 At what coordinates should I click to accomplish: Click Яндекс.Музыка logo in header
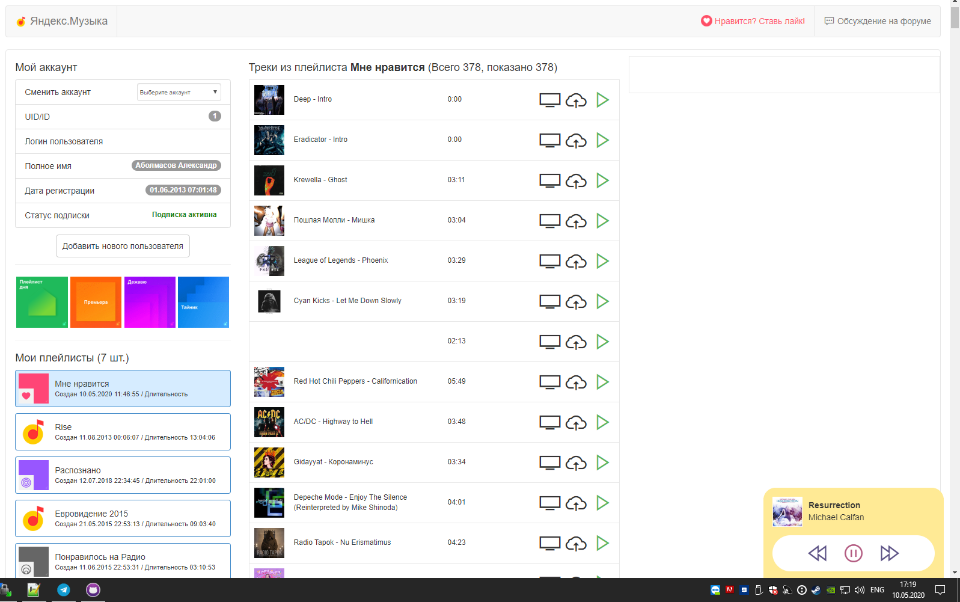(62, 21)
